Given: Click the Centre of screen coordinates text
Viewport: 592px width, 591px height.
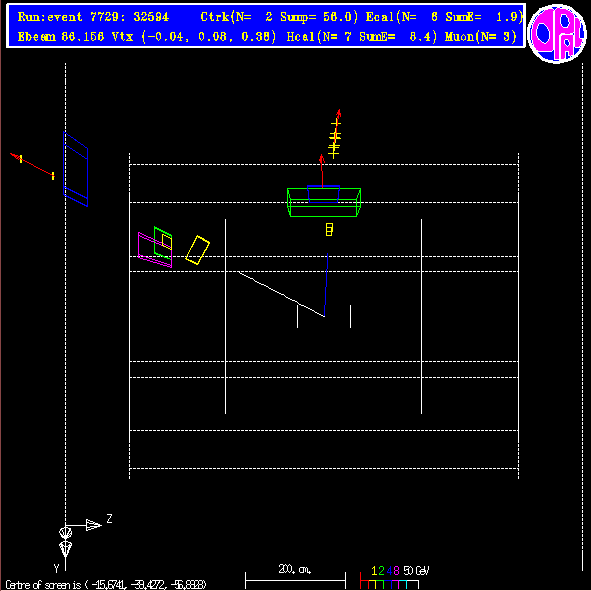Looking at the screenshot, I should pos(106,585).
